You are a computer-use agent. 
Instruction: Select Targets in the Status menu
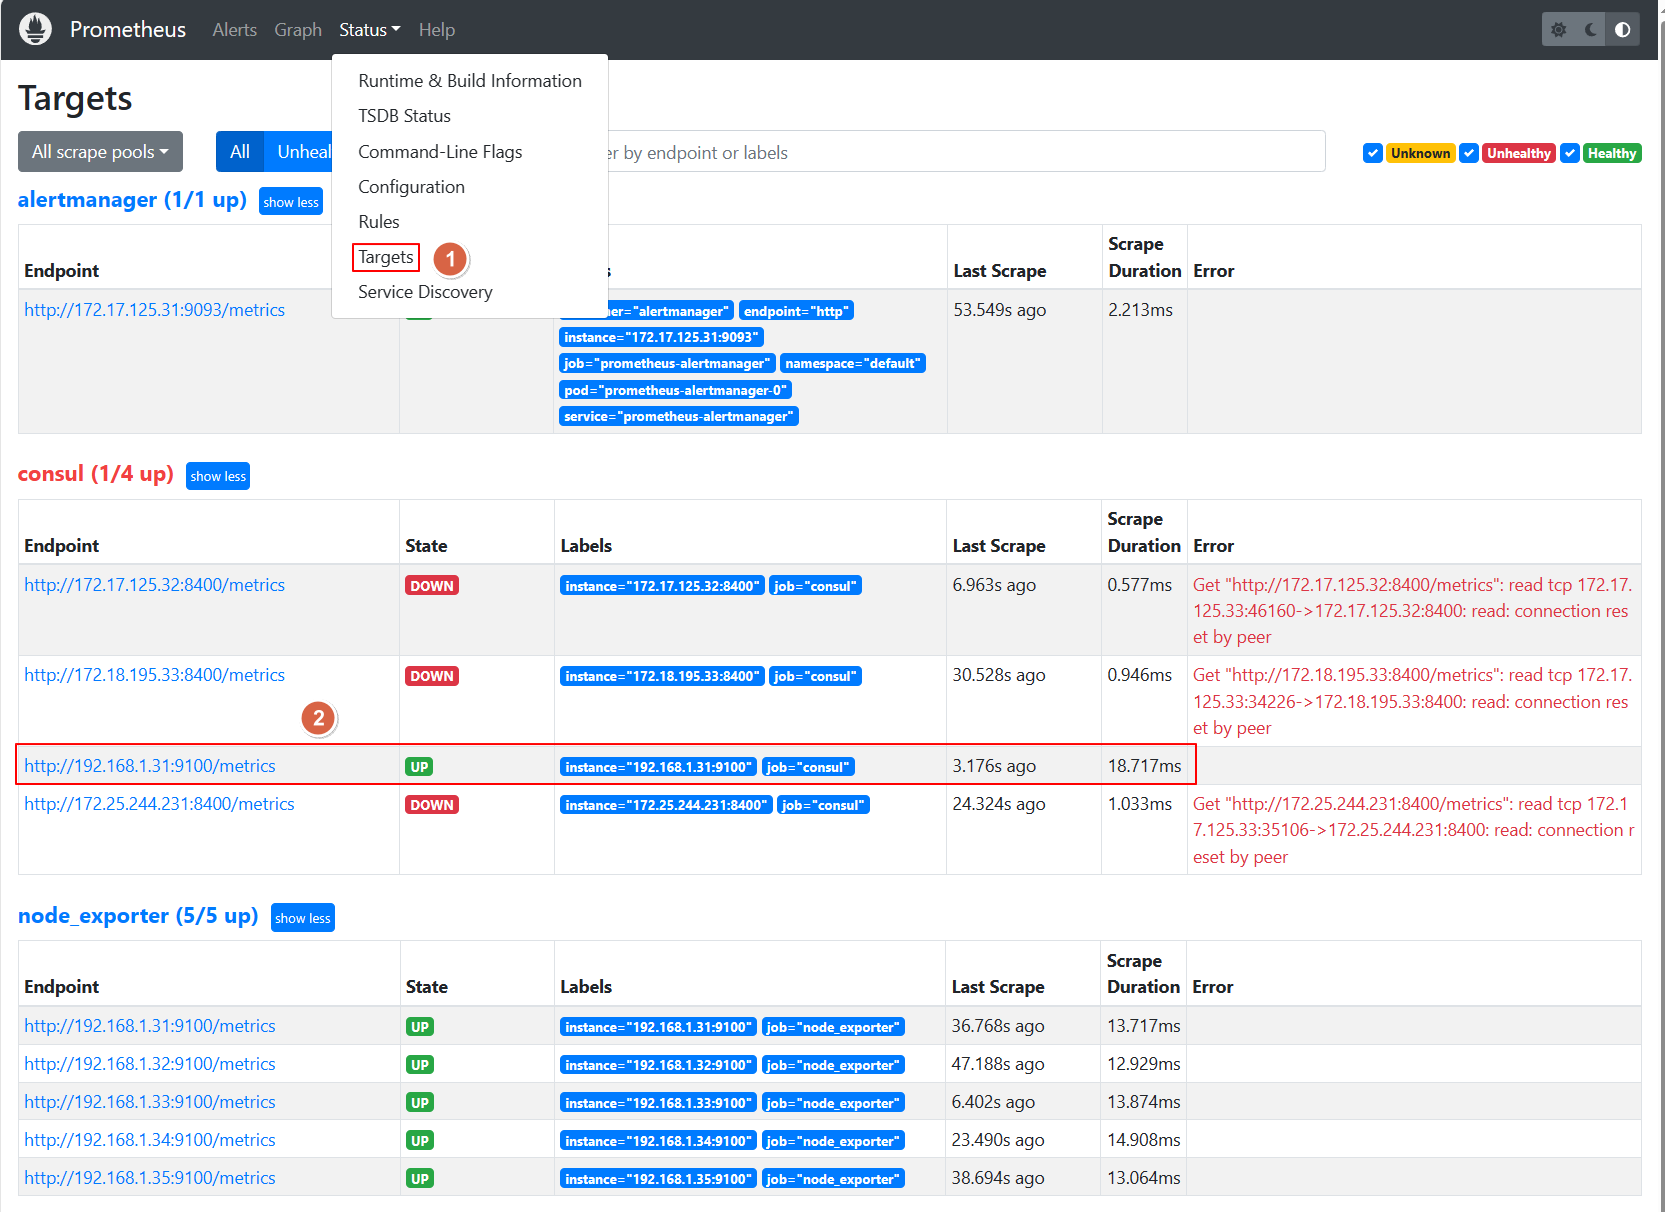(x=386, y=257)
